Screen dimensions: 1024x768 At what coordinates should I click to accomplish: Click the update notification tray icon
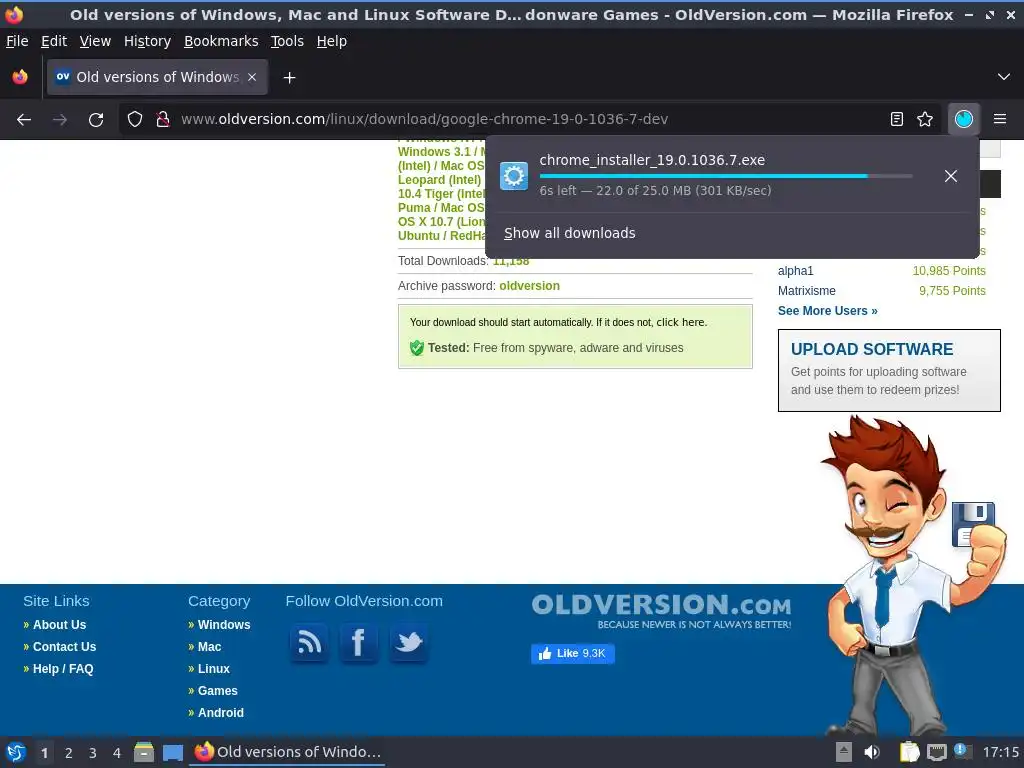pos(962,752)
